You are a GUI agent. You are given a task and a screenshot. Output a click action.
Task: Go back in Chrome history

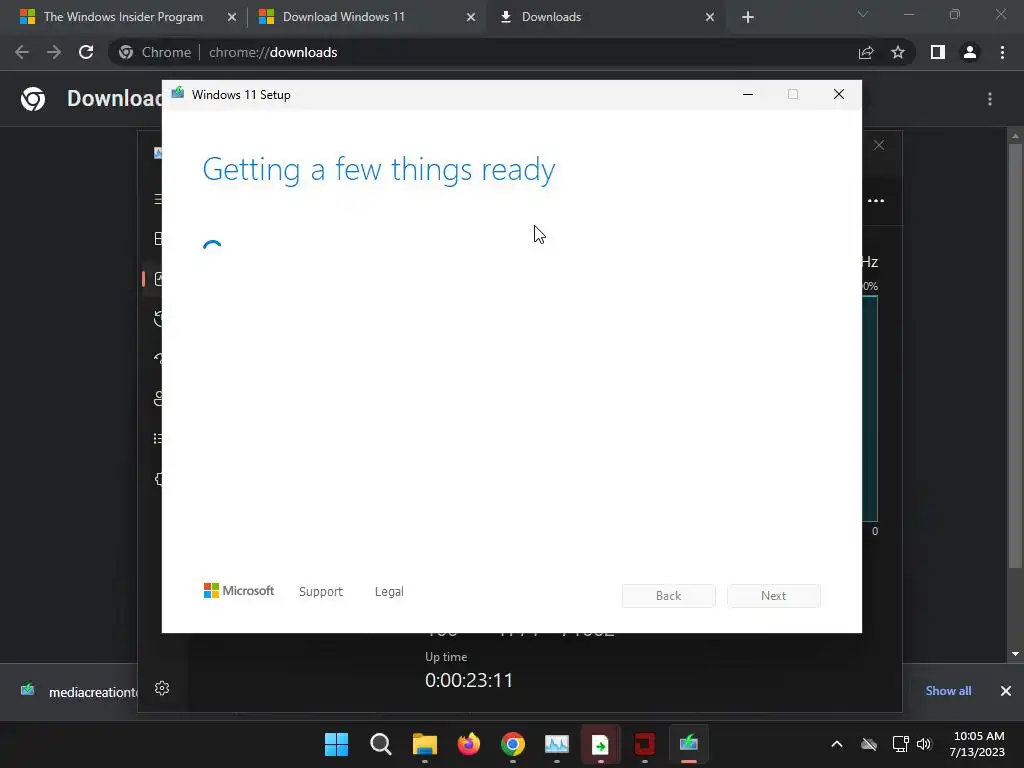pyautogui.click(x=22, y=52)
